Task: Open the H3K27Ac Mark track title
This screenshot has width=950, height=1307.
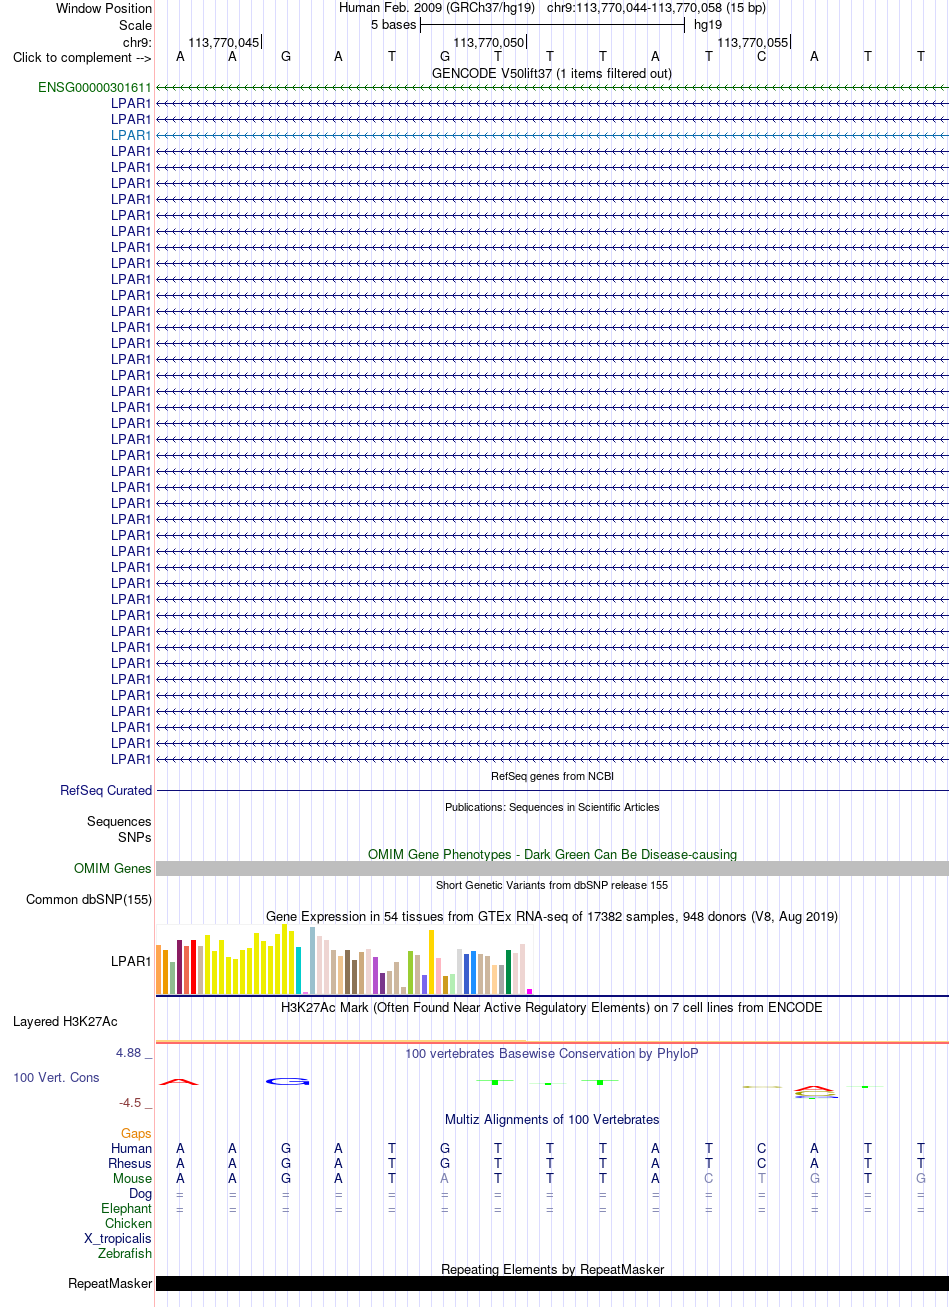Action: [x=552, y=1007]
